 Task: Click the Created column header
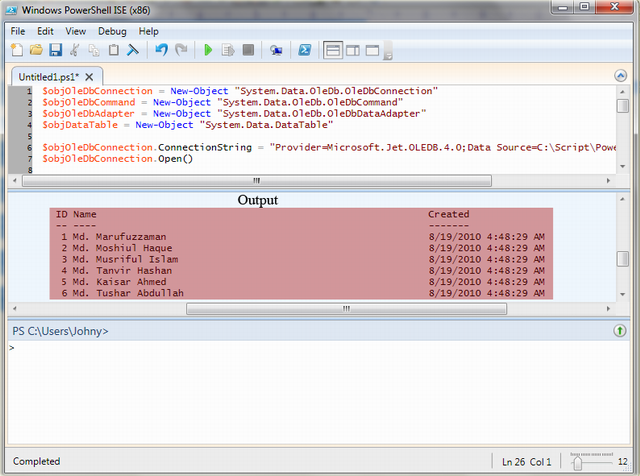pos(449,214)
